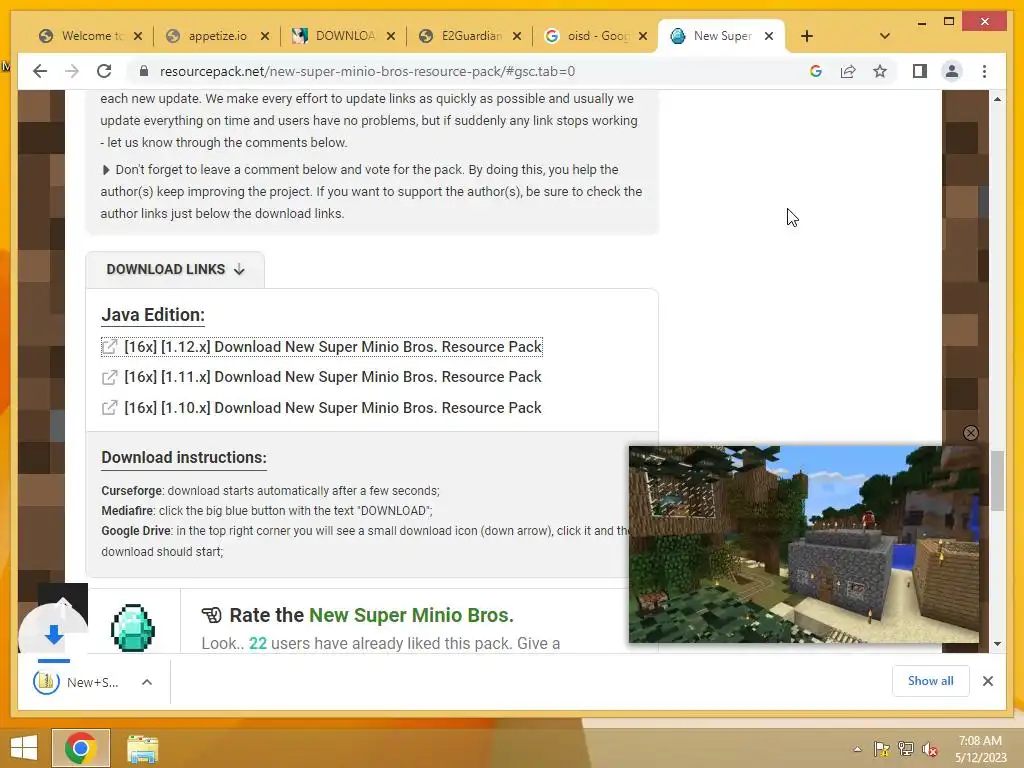The image size is (1024, 768).
Task: Click the Java Edition heading
Action: pos(153,315)
